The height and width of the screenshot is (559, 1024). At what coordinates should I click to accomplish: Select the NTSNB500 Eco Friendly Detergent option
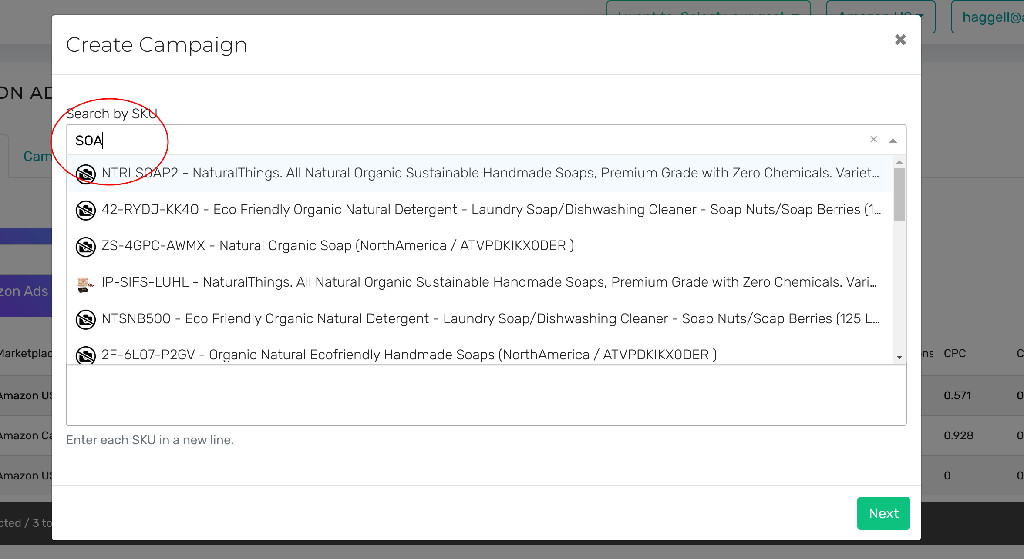(480, 319)
